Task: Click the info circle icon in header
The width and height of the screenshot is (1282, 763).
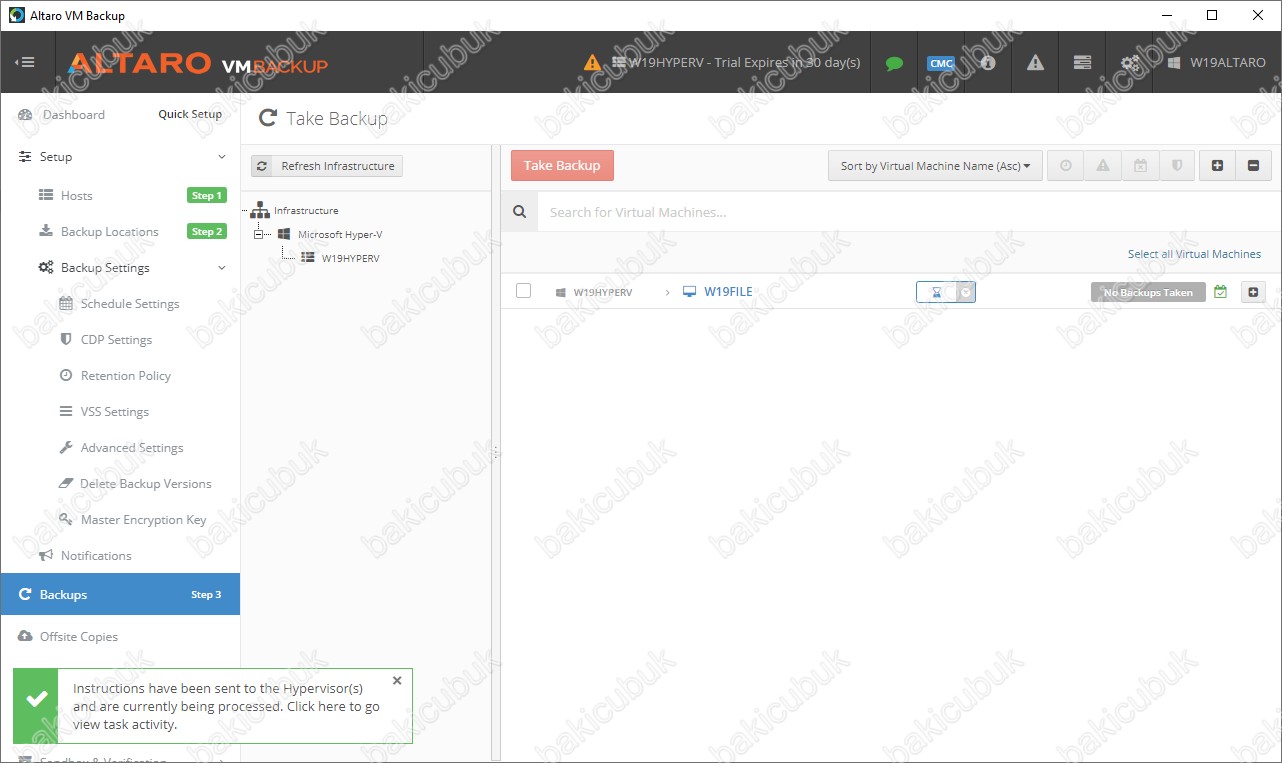Action: 988,62
